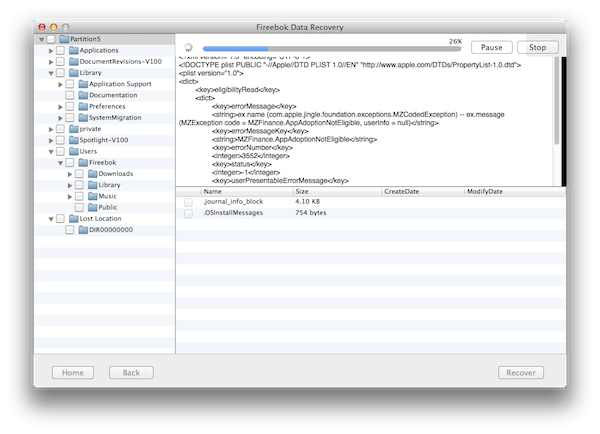600x434 pixels.
Task: Sort files by Name column
Action: tap(247, 191)
